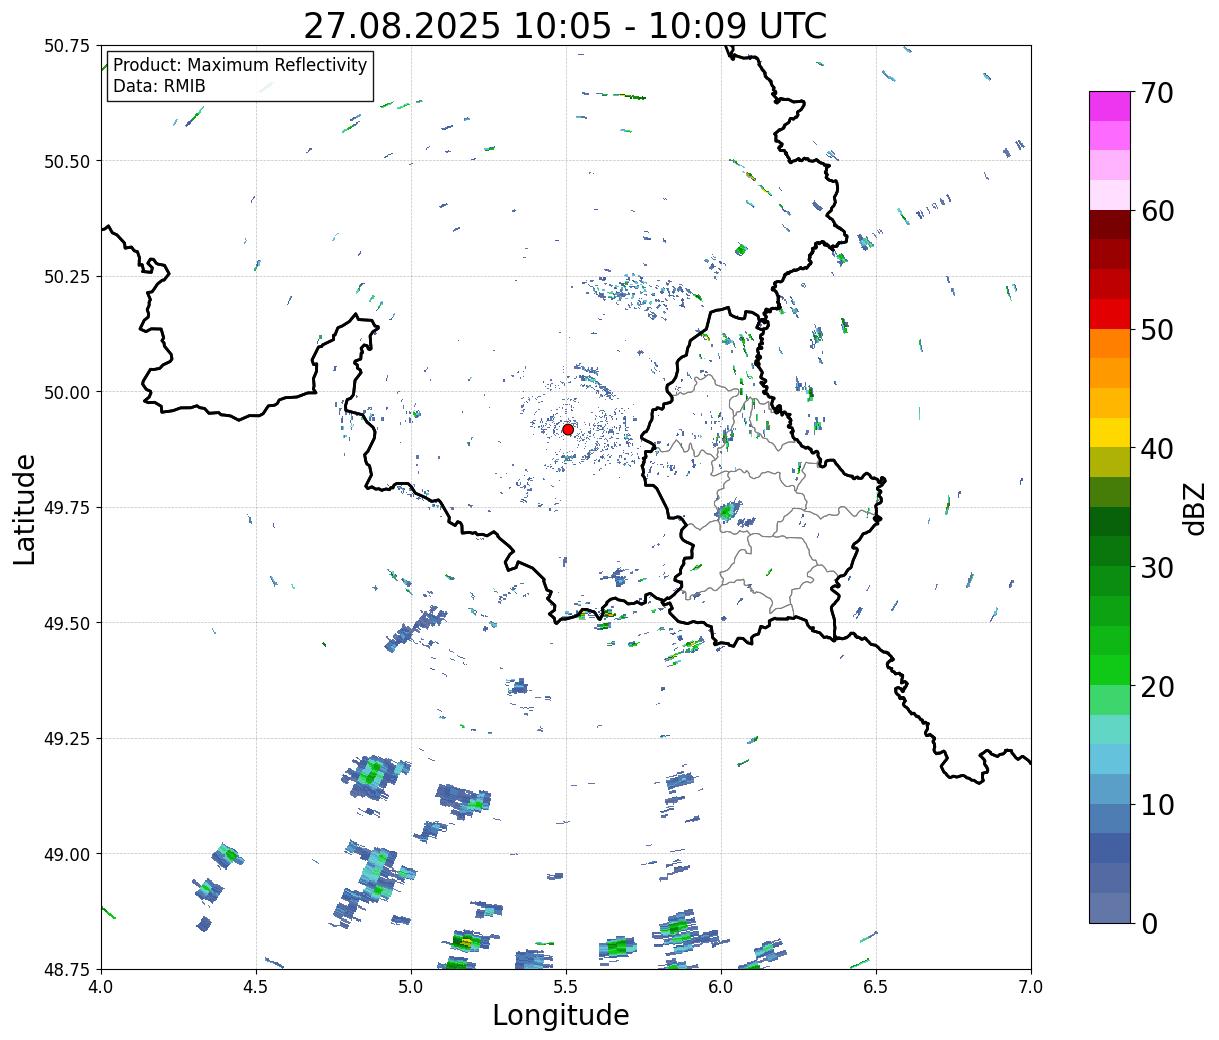Click latitude tick label 50.25

click(x=68, y=276)
